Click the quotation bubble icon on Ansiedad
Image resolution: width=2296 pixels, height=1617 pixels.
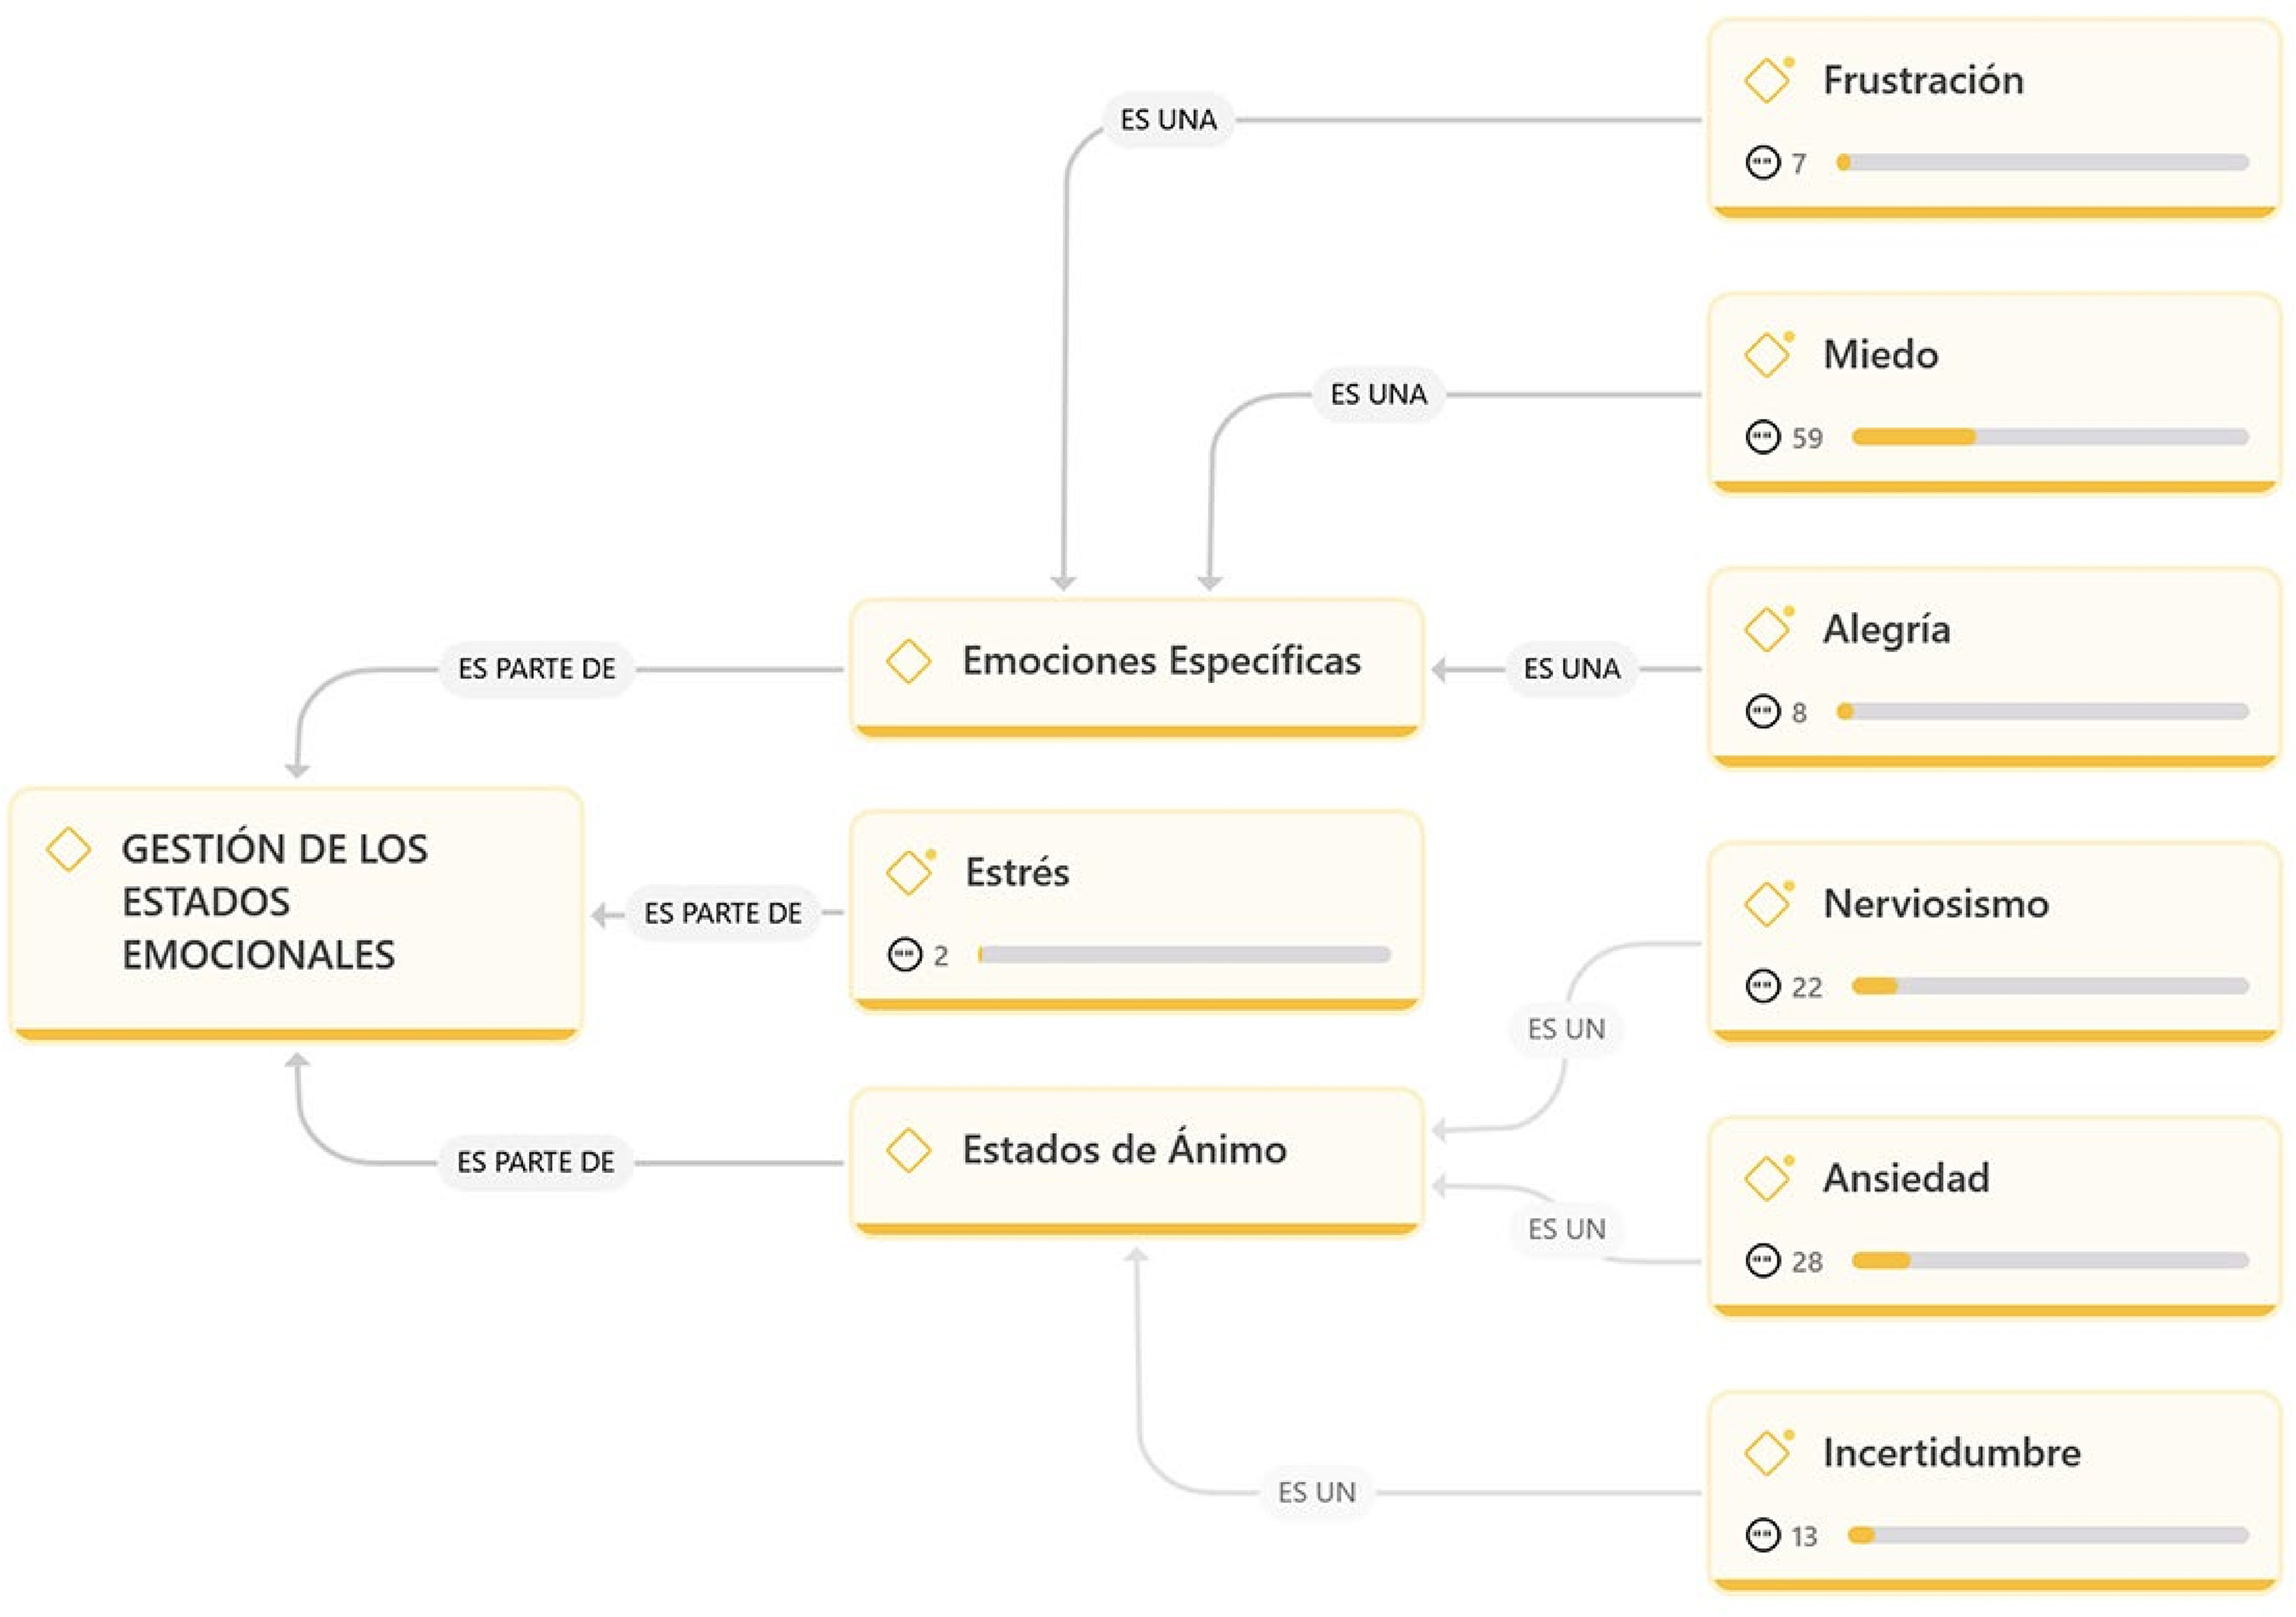(1762, 1261)
